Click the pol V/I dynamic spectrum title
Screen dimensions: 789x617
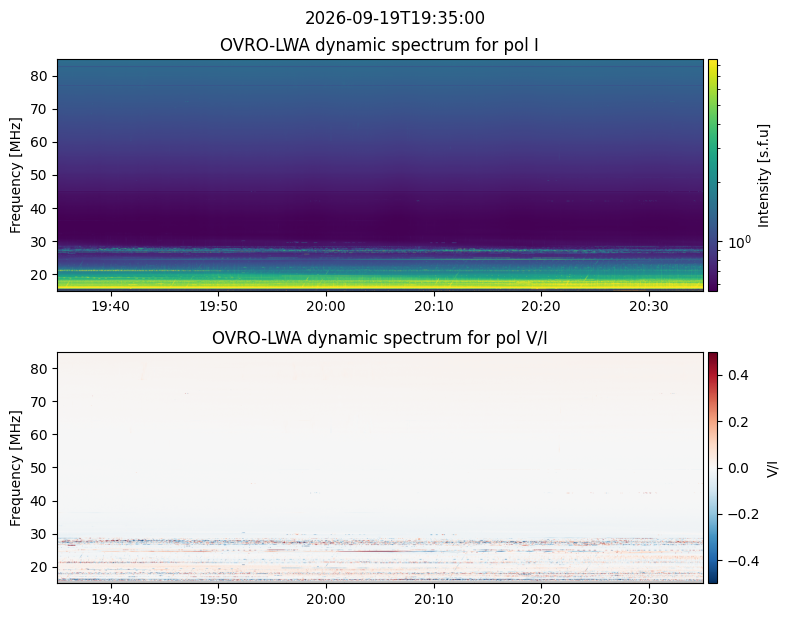(x=379, y=338)
